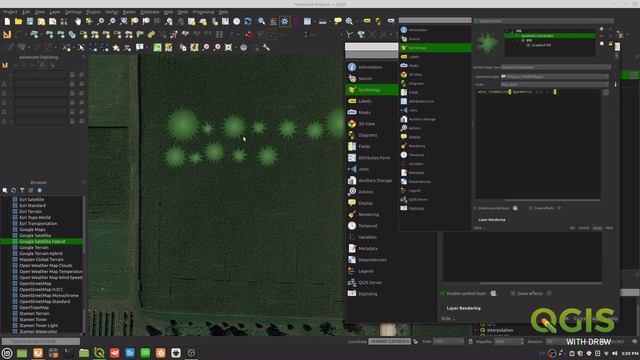Open the Firefox icon in the taskbar
Viewport: 640px width, 360px height.
[x=38, y=353]
